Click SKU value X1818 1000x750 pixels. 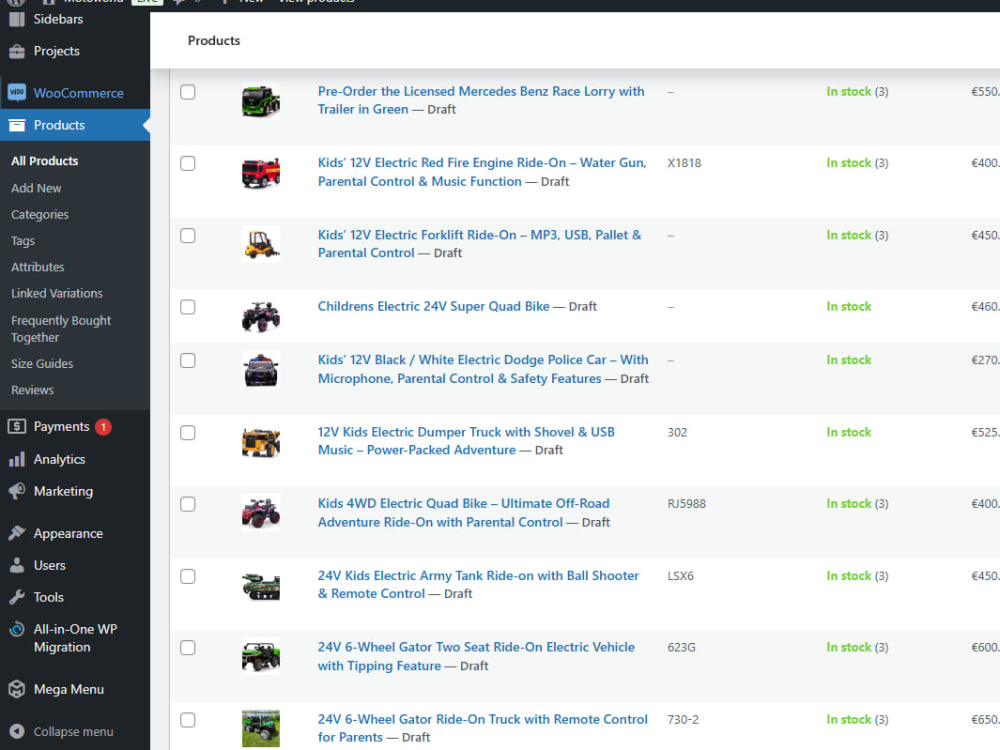click(x=684, y=163)
